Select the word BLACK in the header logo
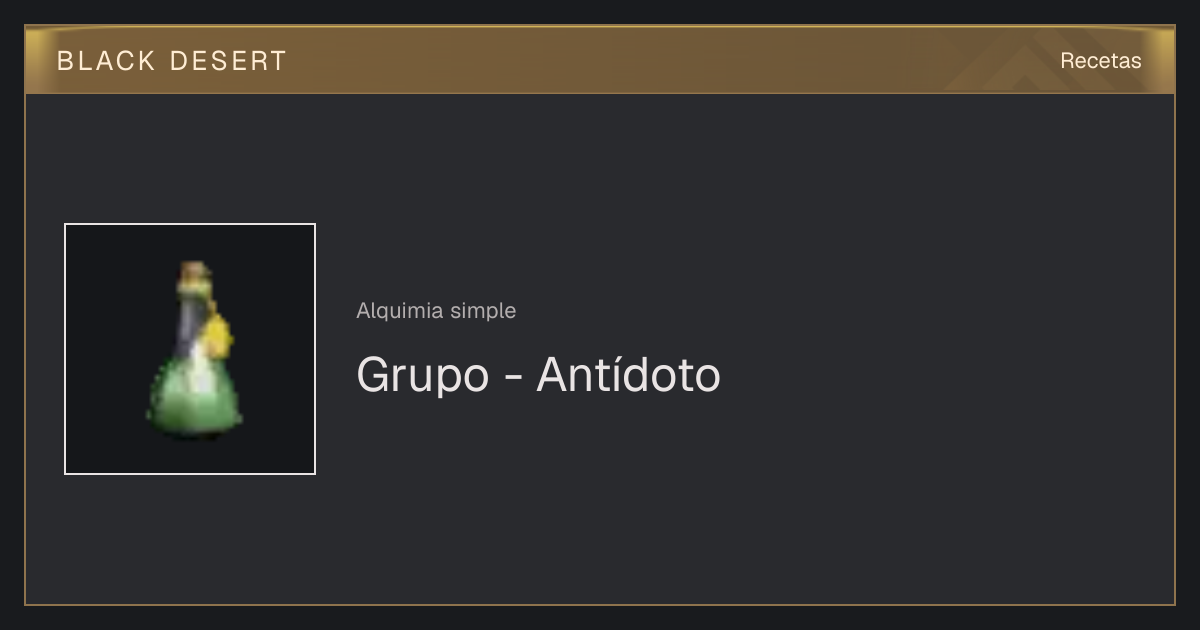This screenshot has height=630, width=1200. (x=106, y=61)
